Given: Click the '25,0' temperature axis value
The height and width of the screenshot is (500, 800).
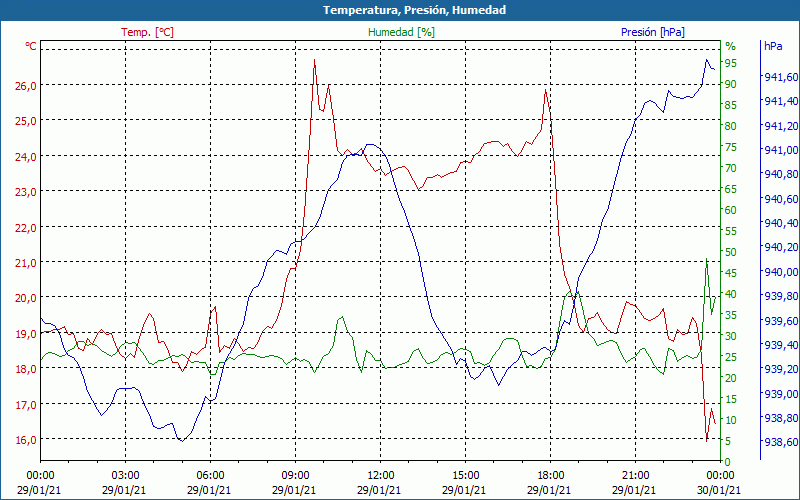Looking at the screenshot, I should tap(26, 121).
